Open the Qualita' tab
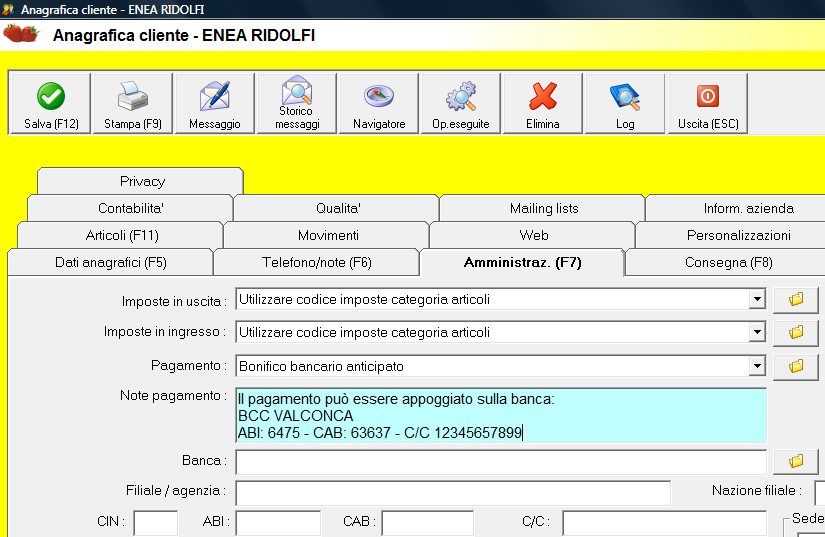 click(x=337, y=208)
